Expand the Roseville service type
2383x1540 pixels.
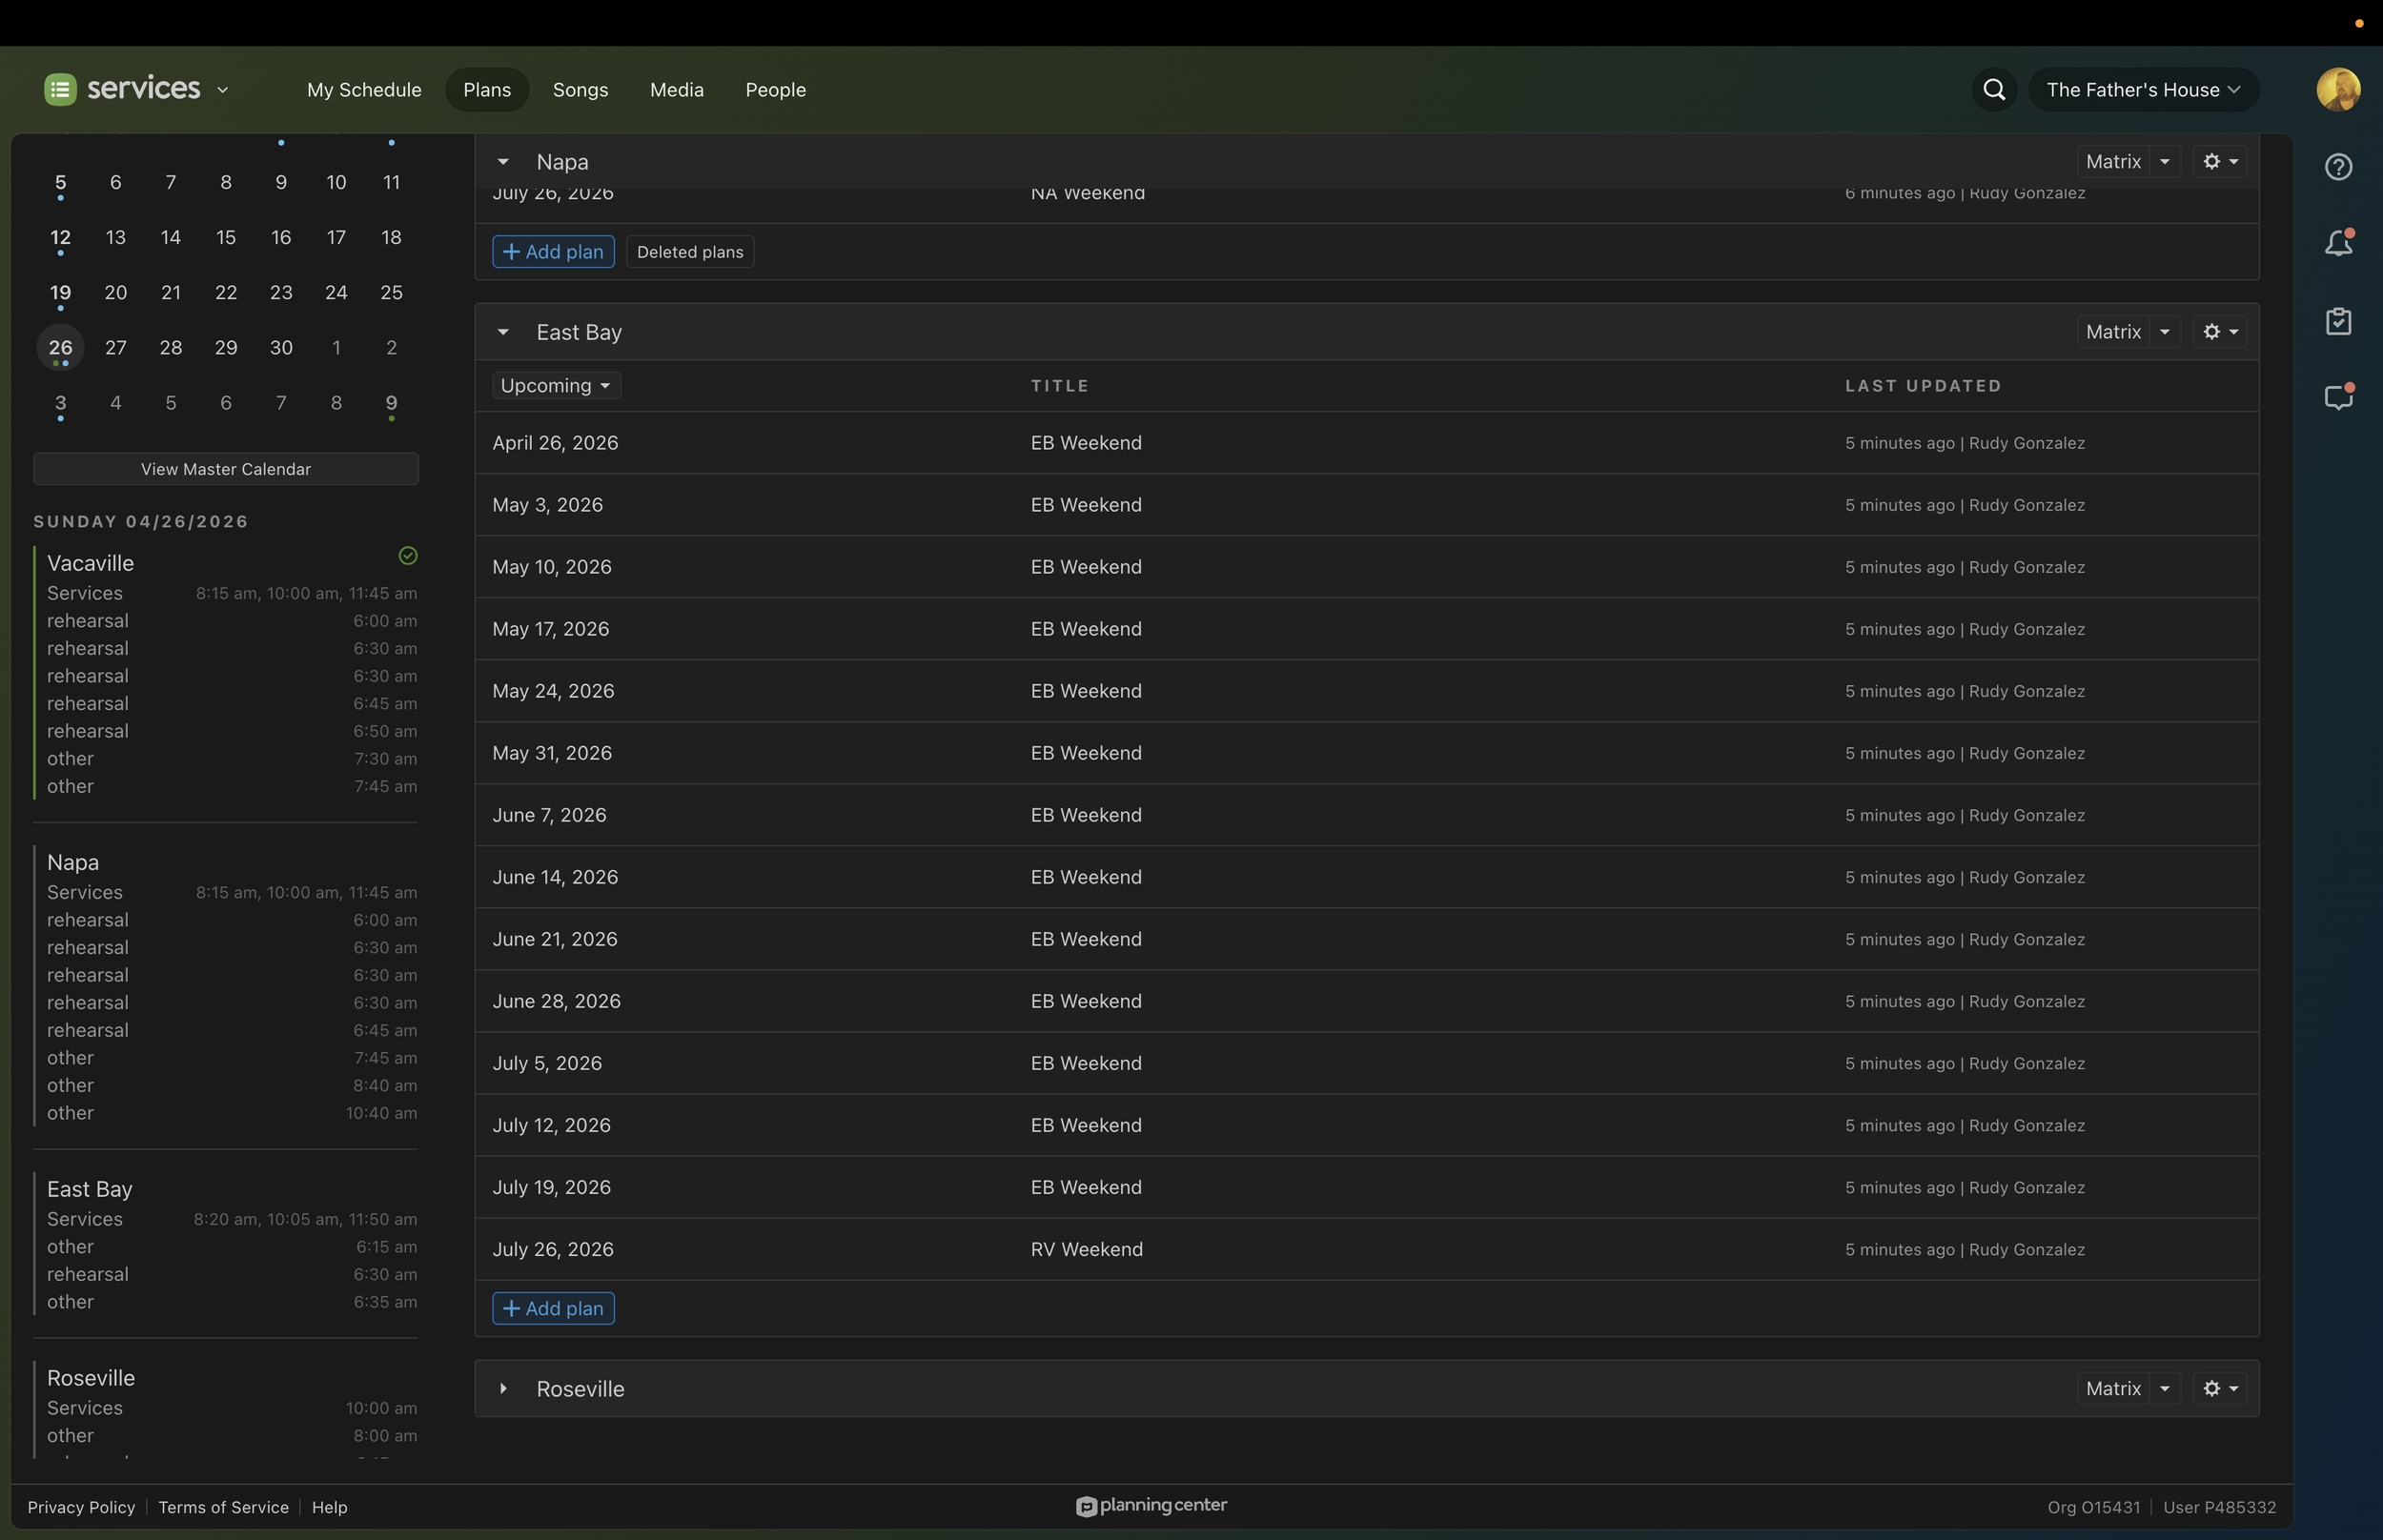coord(503,1389)
